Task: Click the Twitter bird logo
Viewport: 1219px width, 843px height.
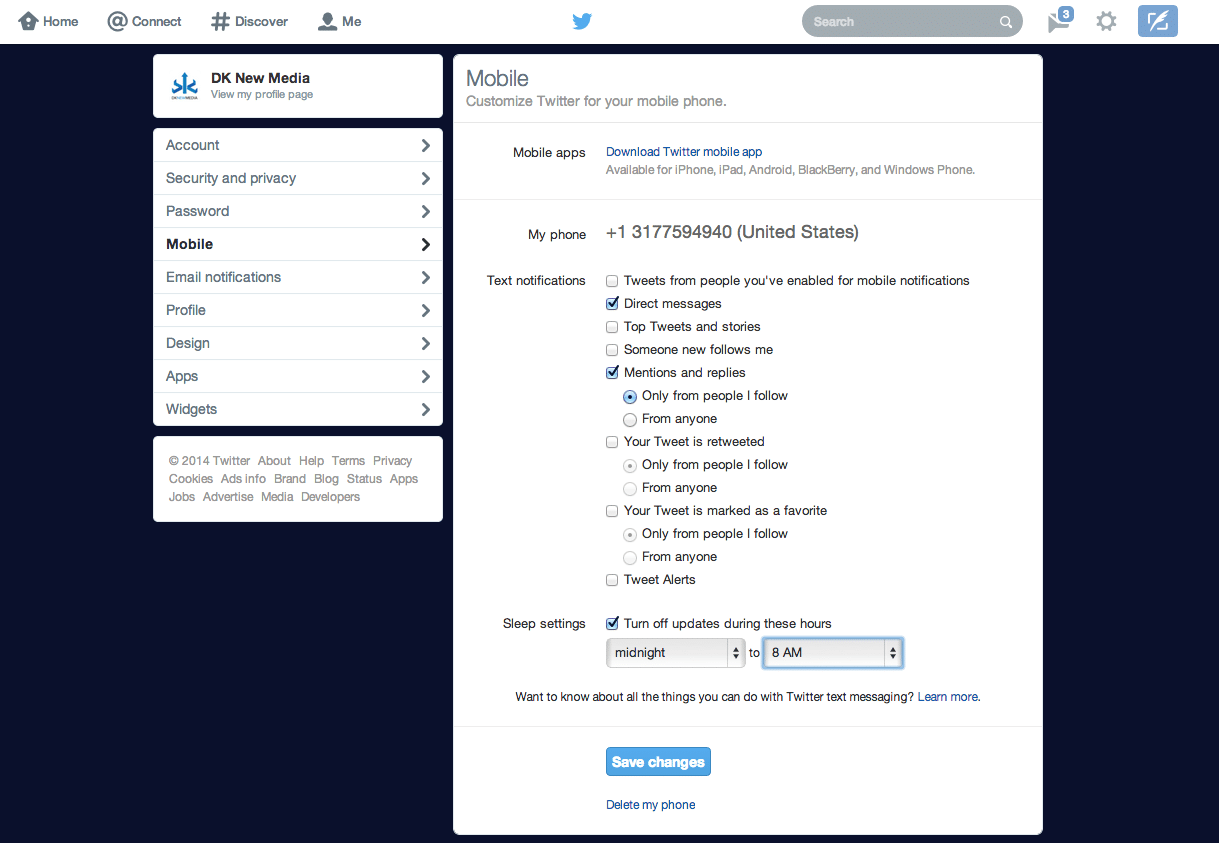Action: 582,21
